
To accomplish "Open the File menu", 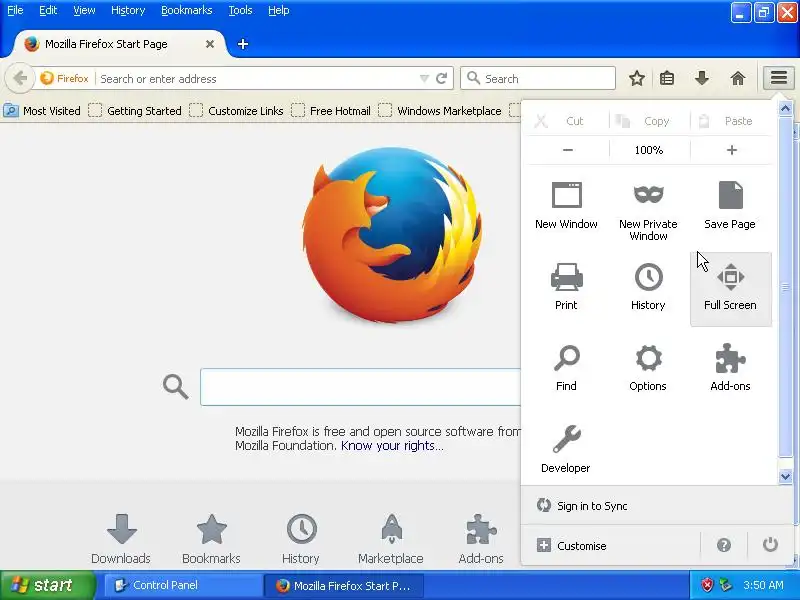I will pos(15,10).
